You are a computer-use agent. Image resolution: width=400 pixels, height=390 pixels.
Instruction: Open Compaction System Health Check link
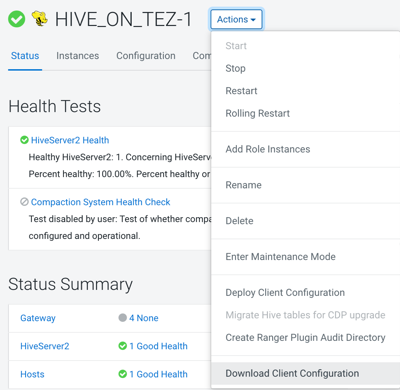point(100,202)
